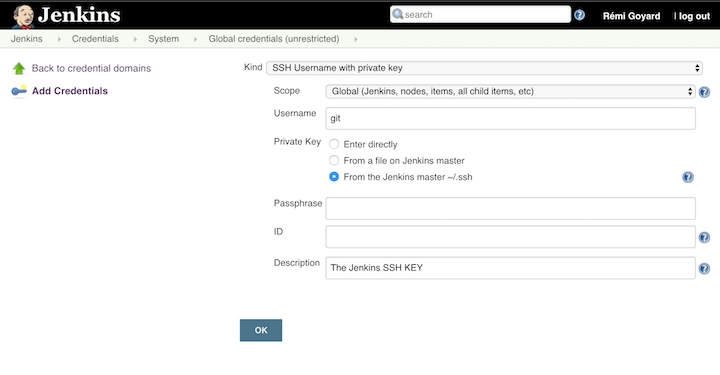This screenshot has height=375, width=720.
Task: Open the Scope dropdown
Action: pos(510,91)
